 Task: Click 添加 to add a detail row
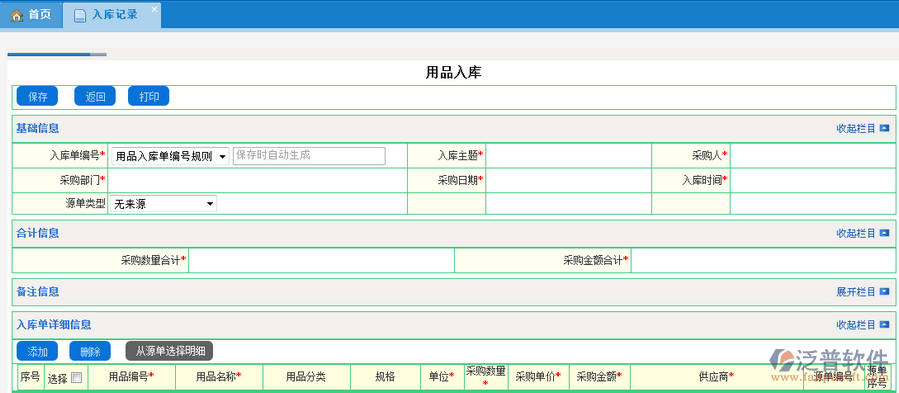point(37,351)
